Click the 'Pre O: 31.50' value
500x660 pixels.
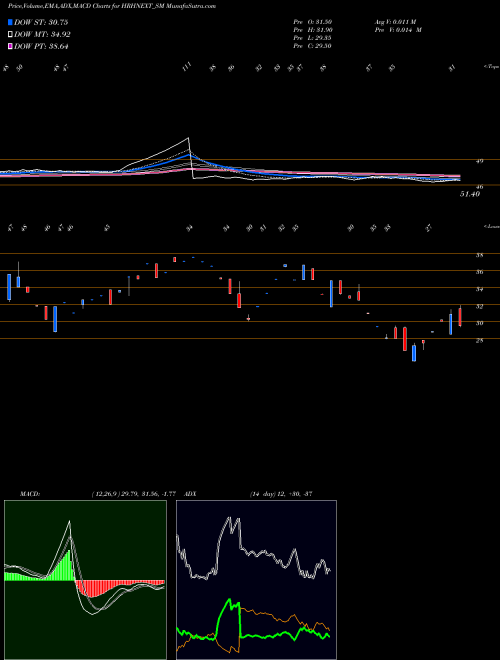(x=312, y=21)
